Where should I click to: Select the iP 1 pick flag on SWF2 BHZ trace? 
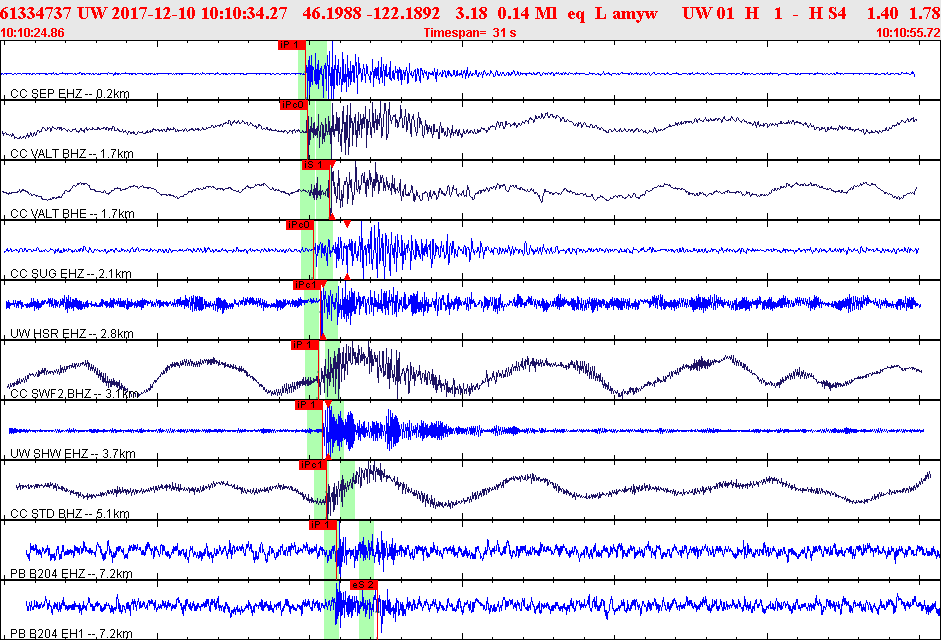305,345
